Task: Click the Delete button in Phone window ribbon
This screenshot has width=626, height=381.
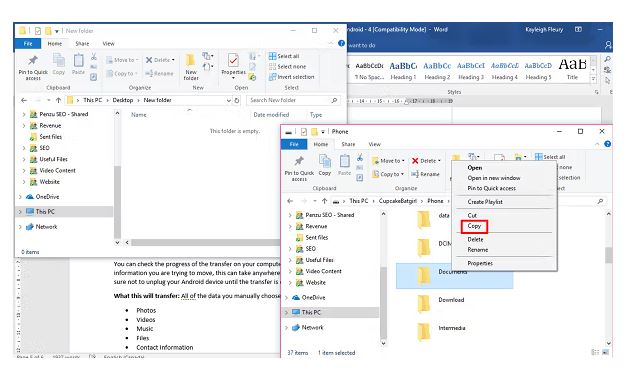Action: [x=426, y=161]
